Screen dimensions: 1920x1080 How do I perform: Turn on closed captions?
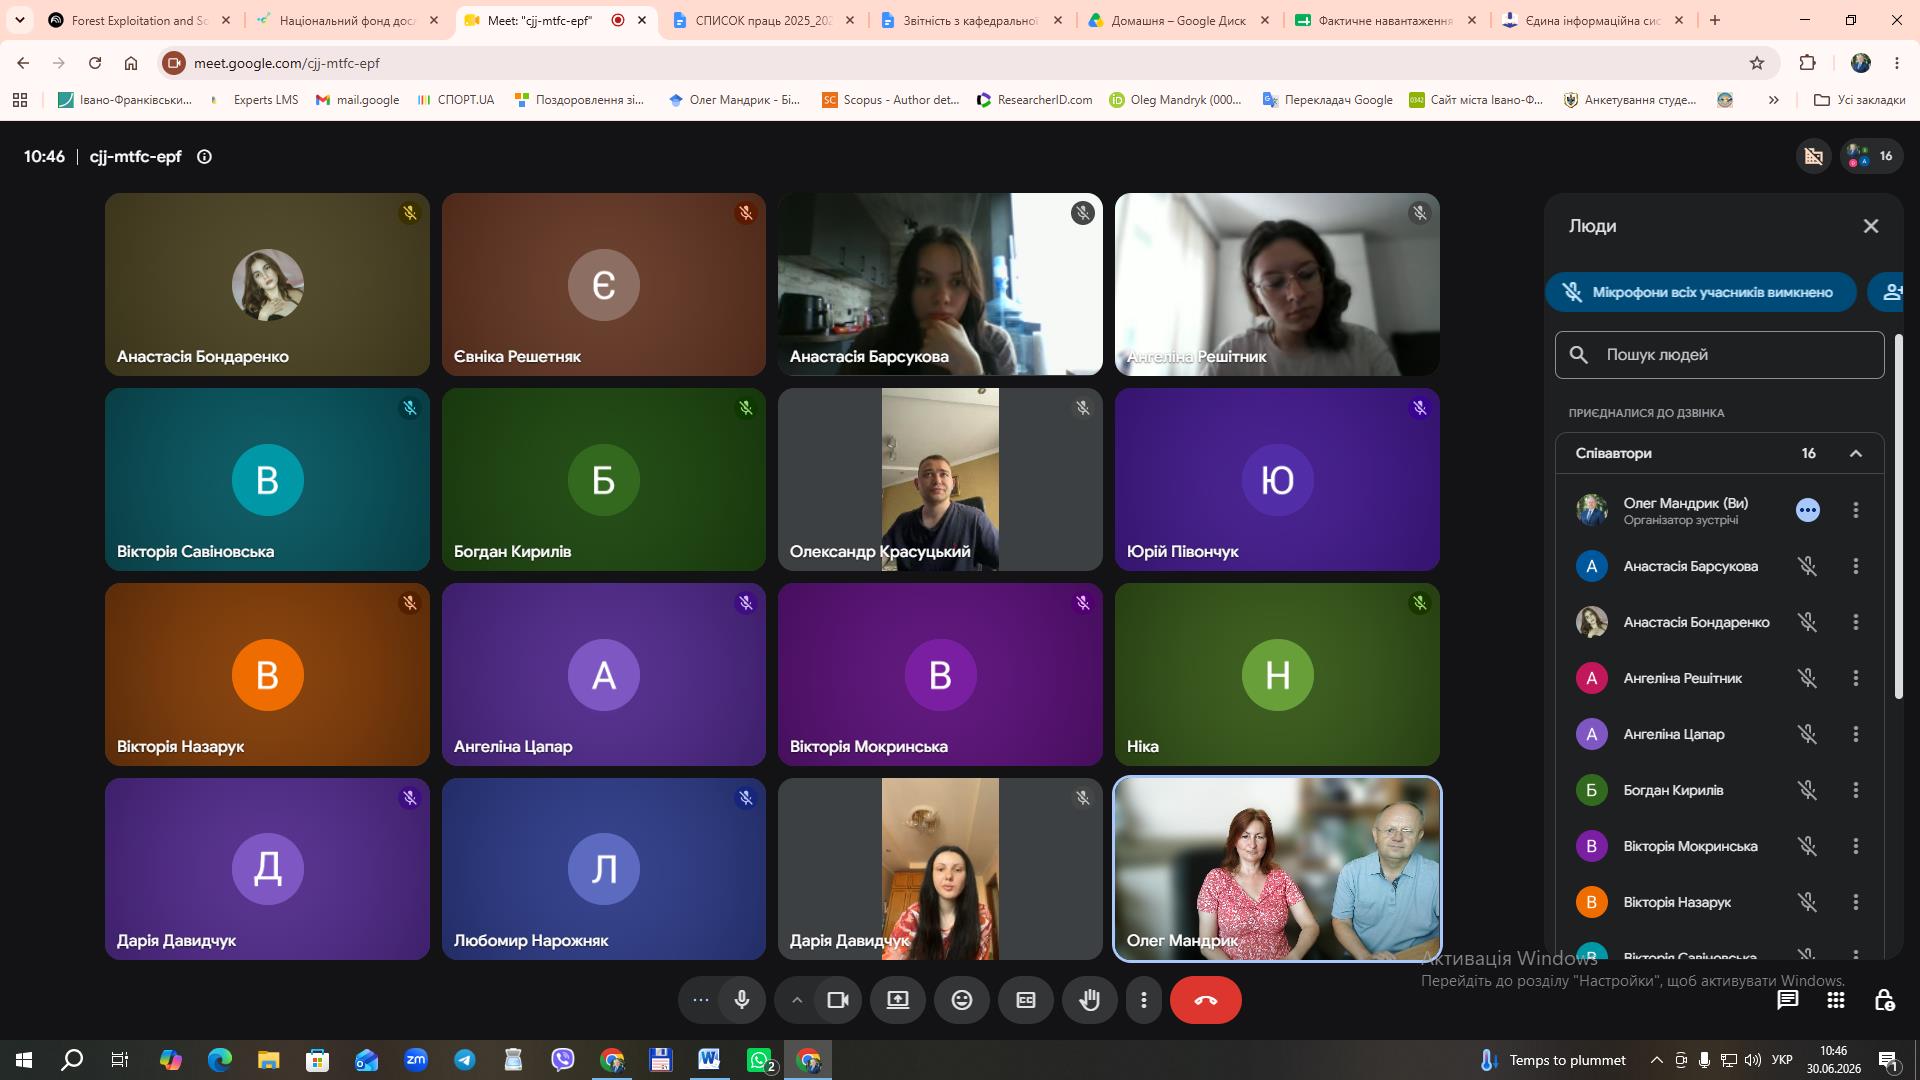click(1026, 1000)
